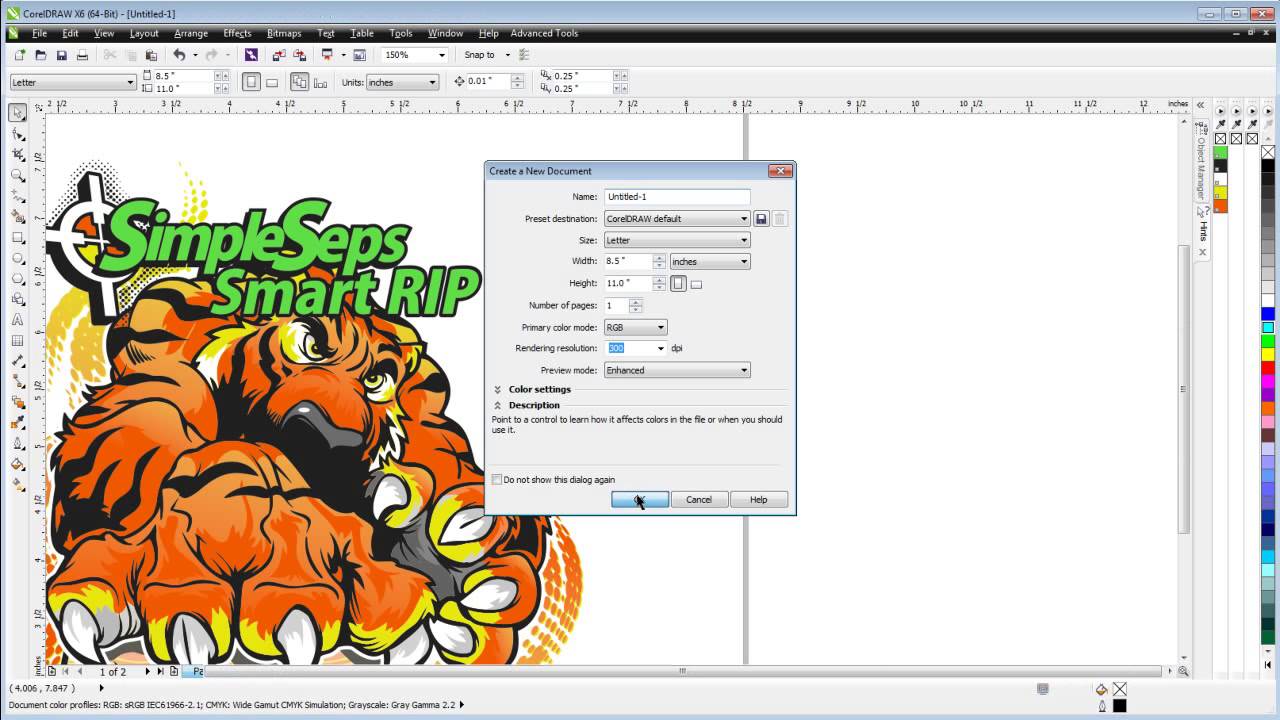Open the Advanced Tools menu

point(544,33)
